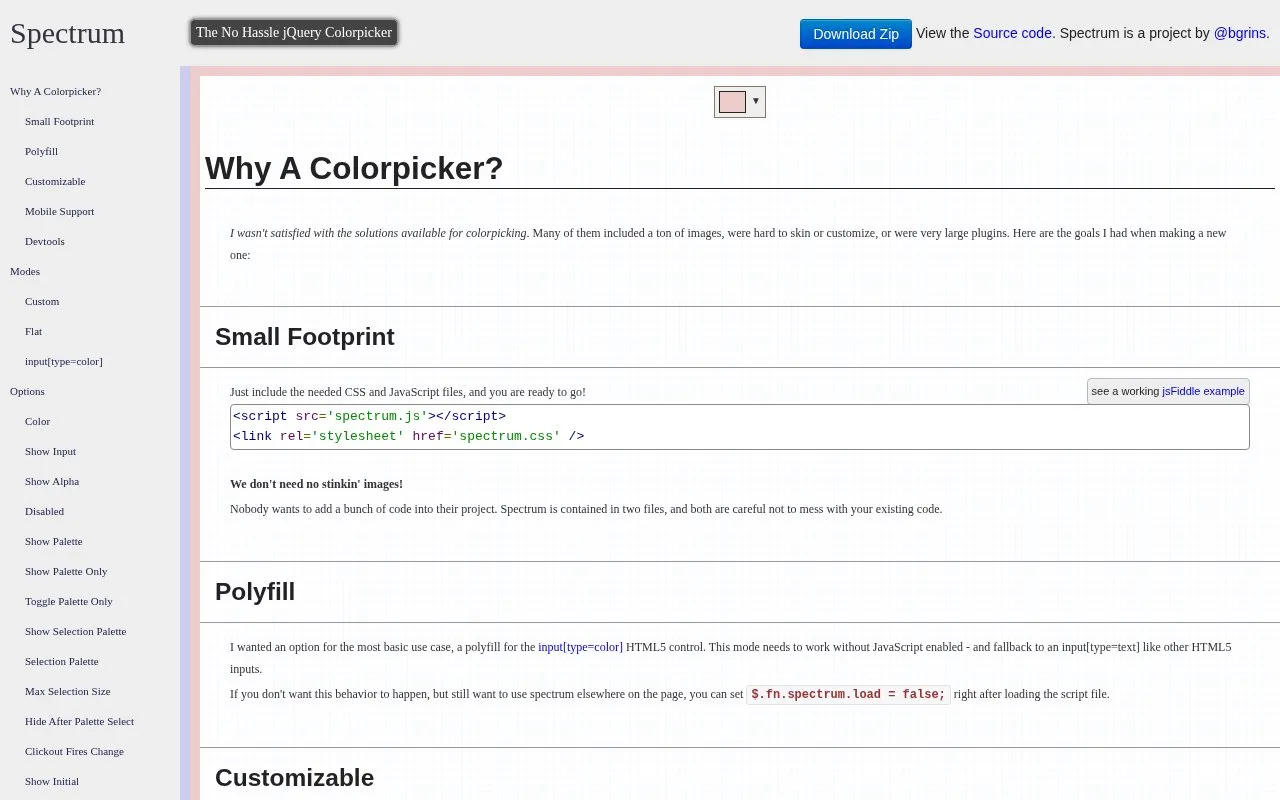This screenshot has width=1280, height=800.
Task: Go to the Modes sidebar section
Action: click(x=25, y=271)
